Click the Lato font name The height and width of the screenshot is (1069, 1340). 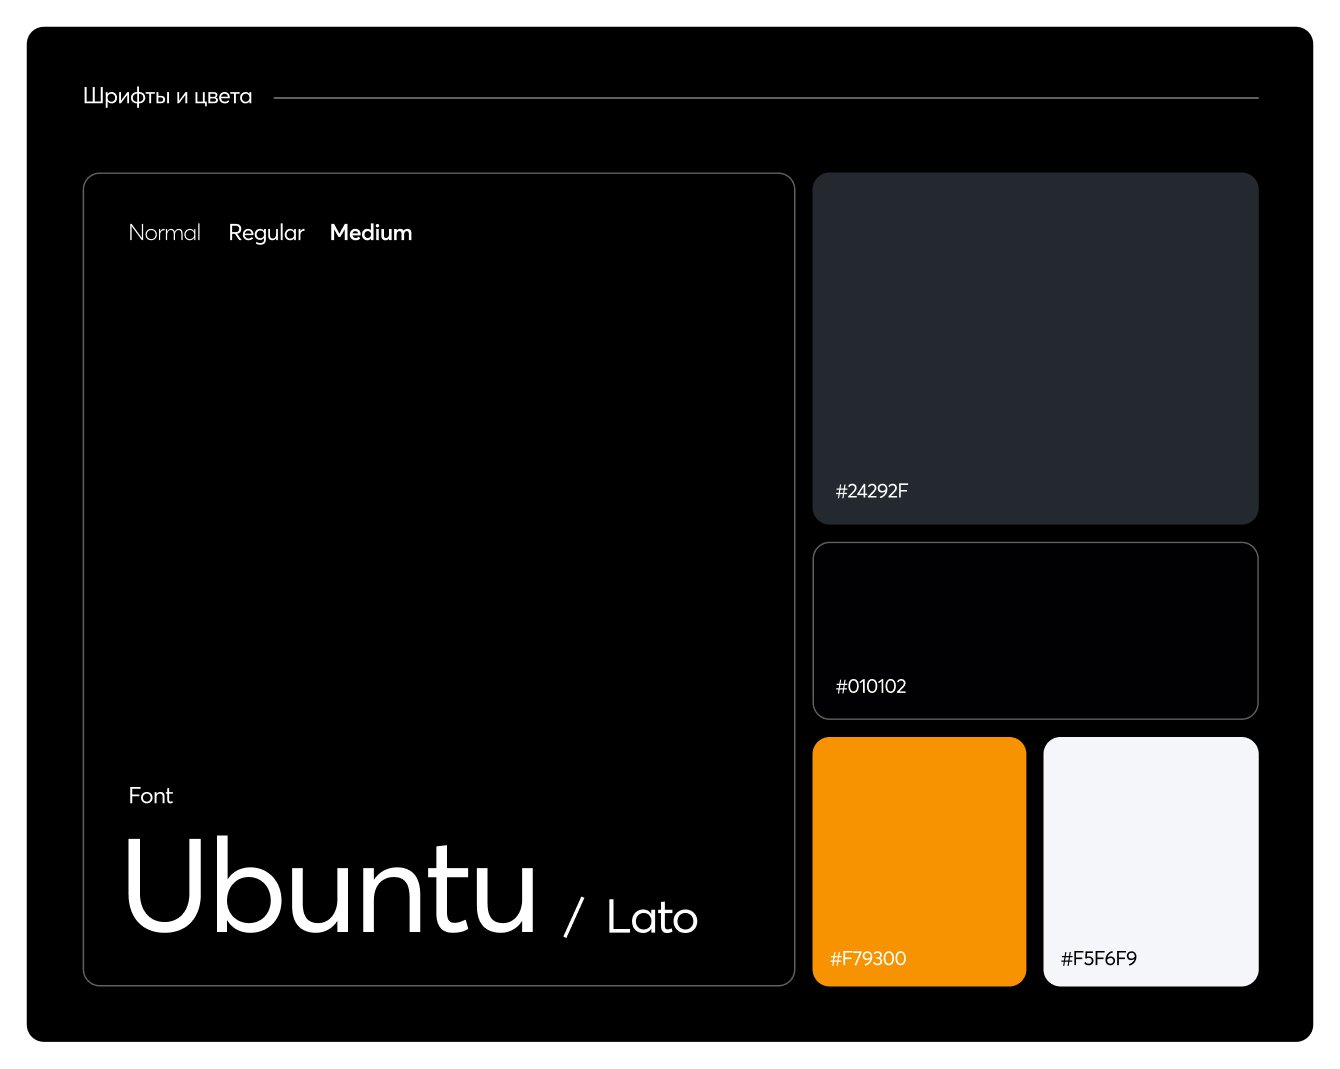pos(652,917)
